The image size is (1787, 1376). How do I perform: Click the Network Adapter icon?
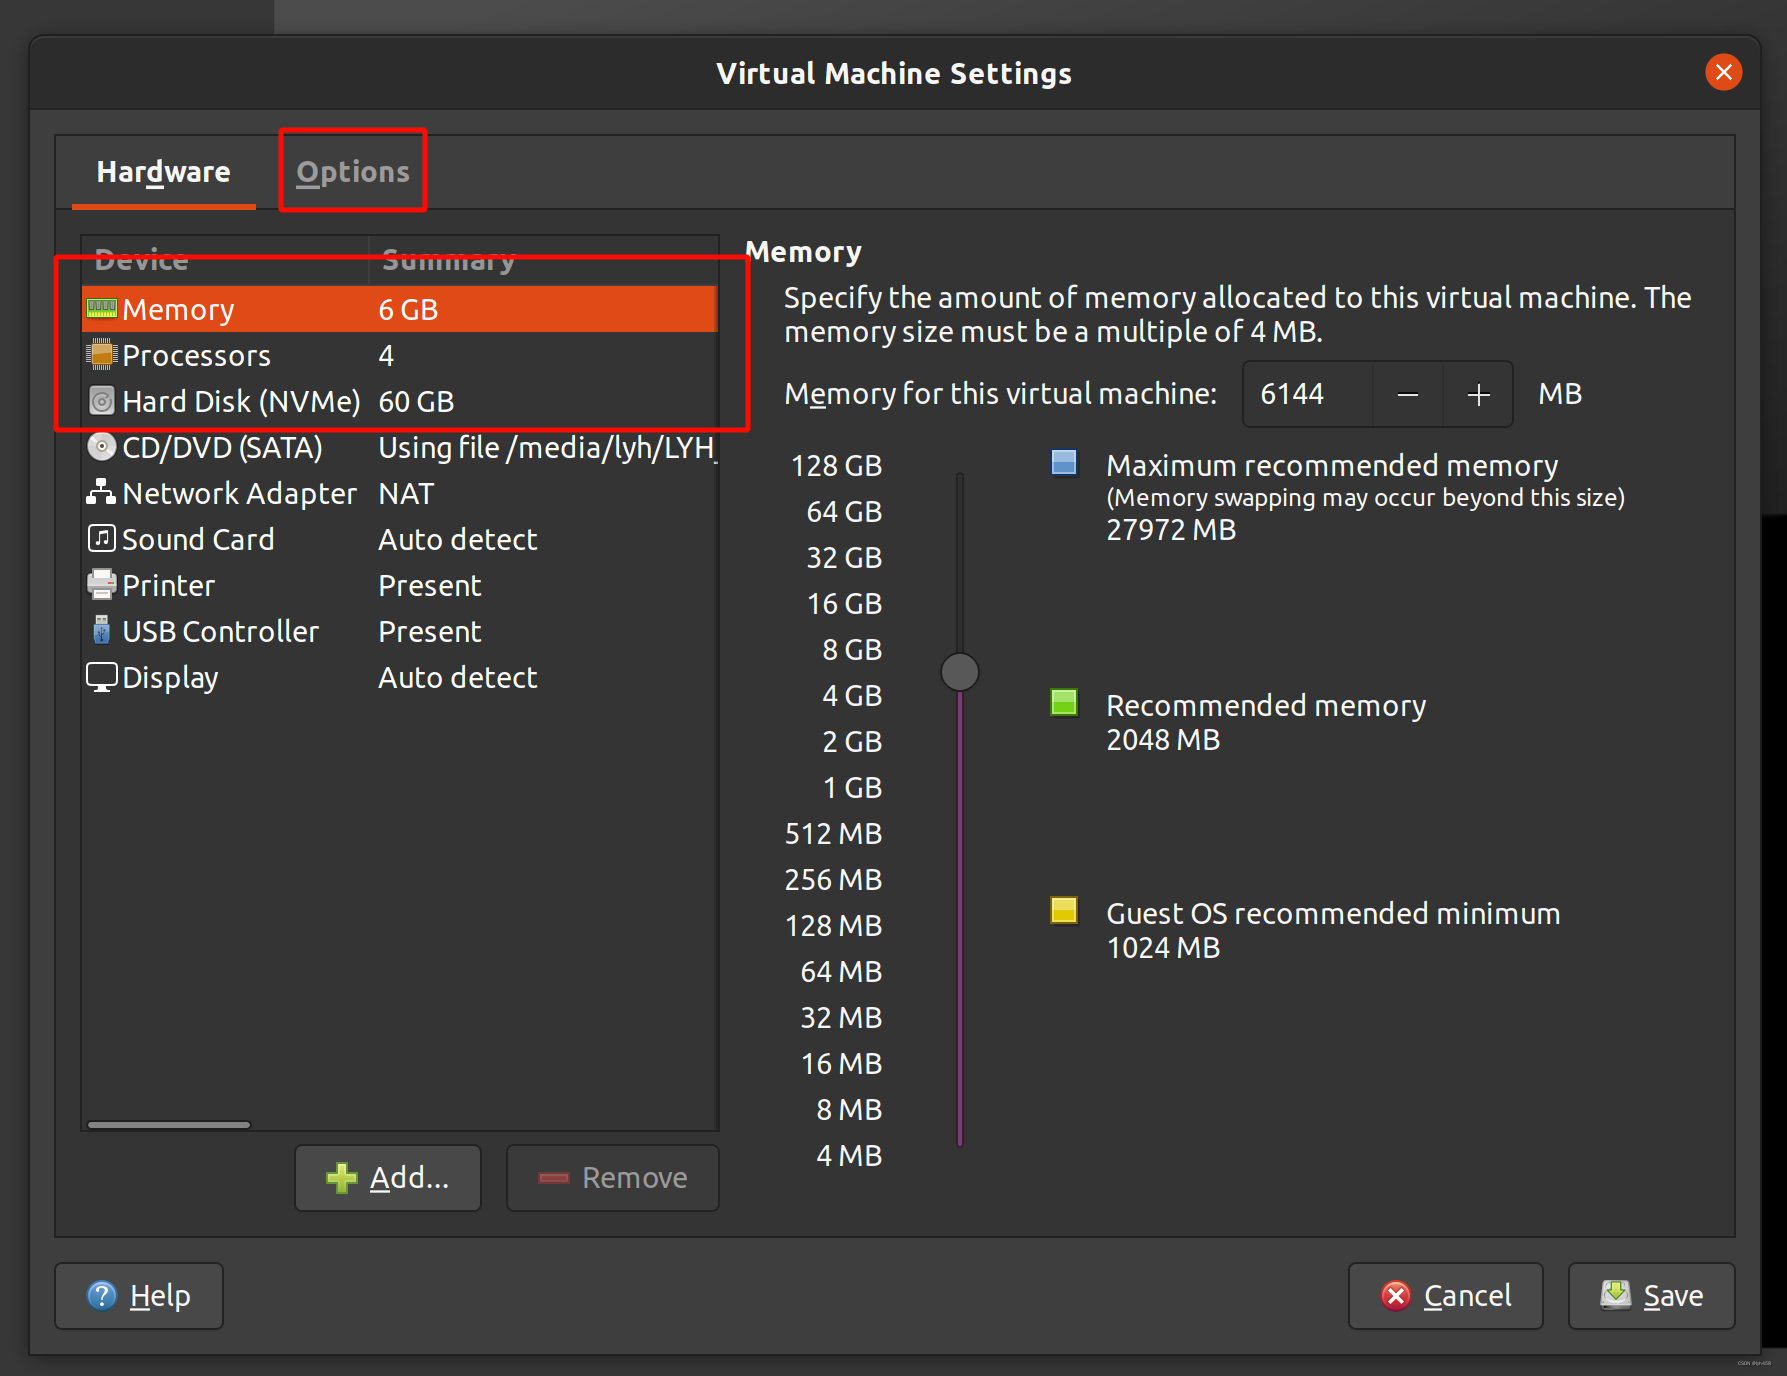101,492
